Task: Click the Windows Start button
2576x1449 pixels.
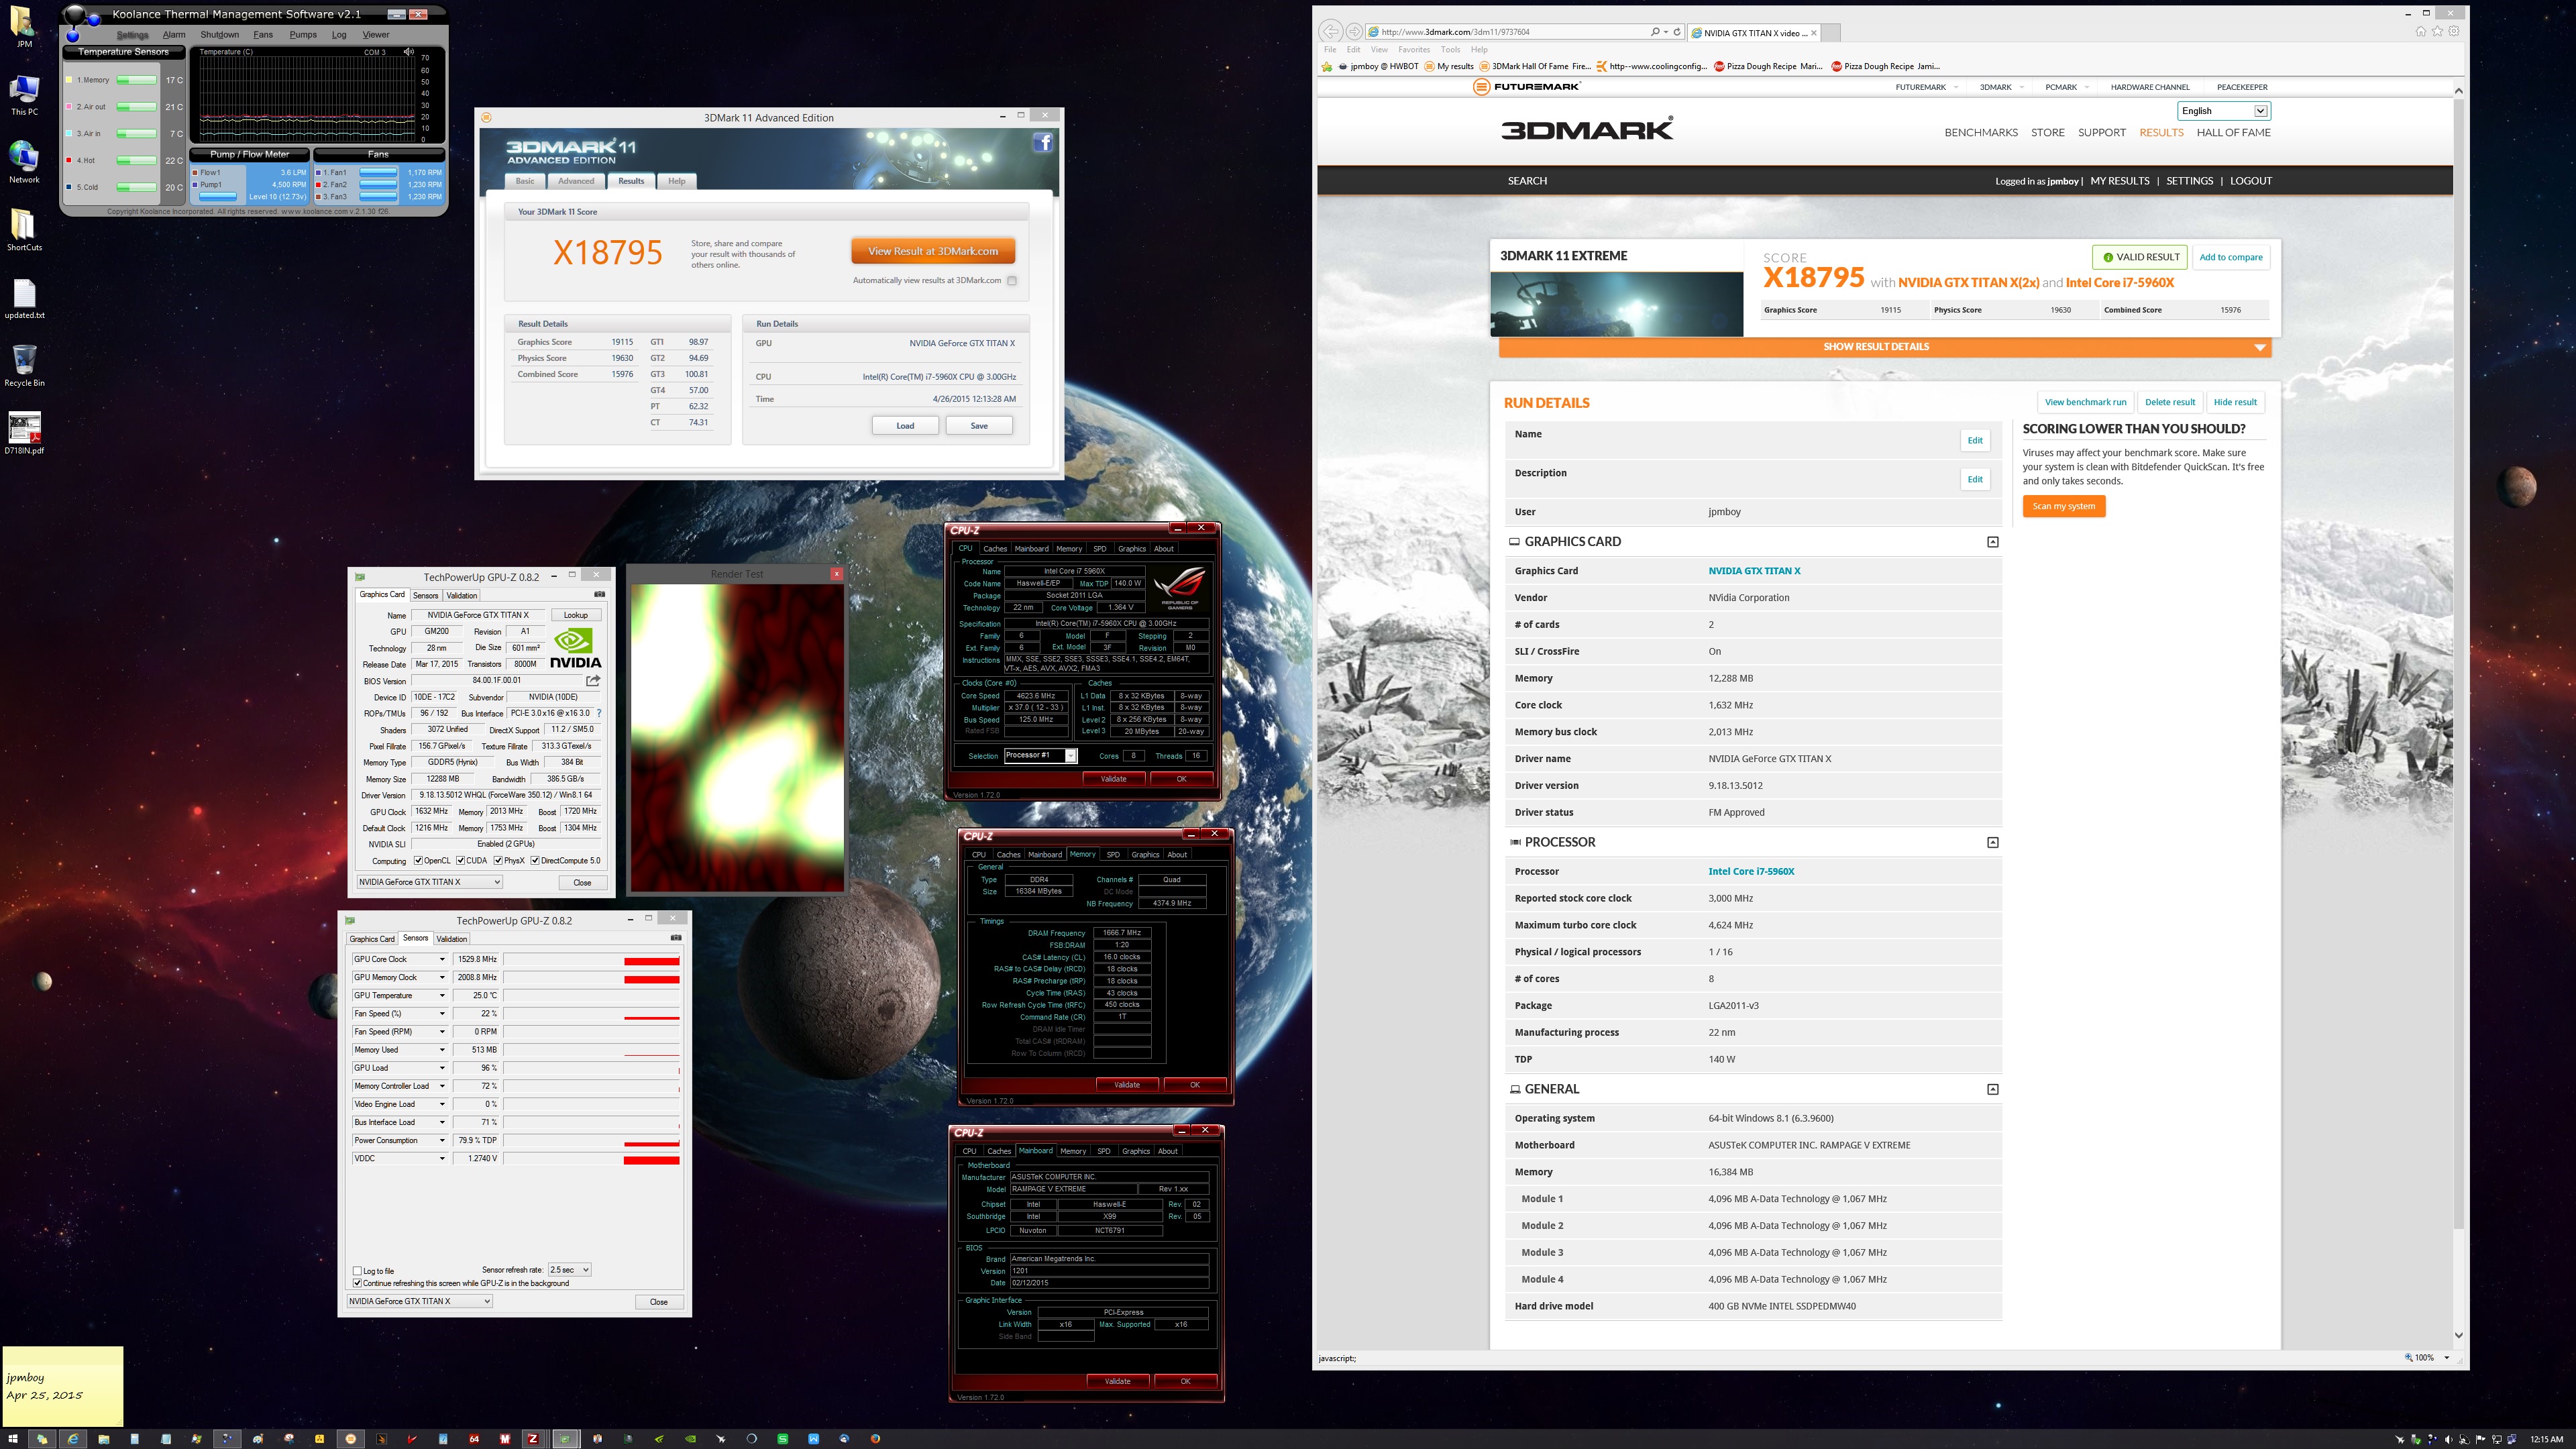Action: coord(13,1439)
